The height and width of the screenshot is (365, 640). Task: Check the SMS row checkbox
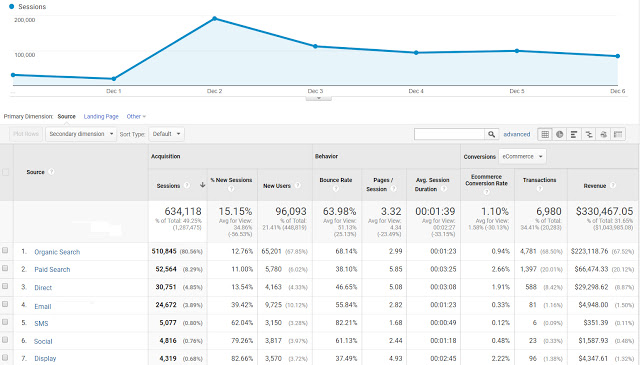[x=5, y=322]
